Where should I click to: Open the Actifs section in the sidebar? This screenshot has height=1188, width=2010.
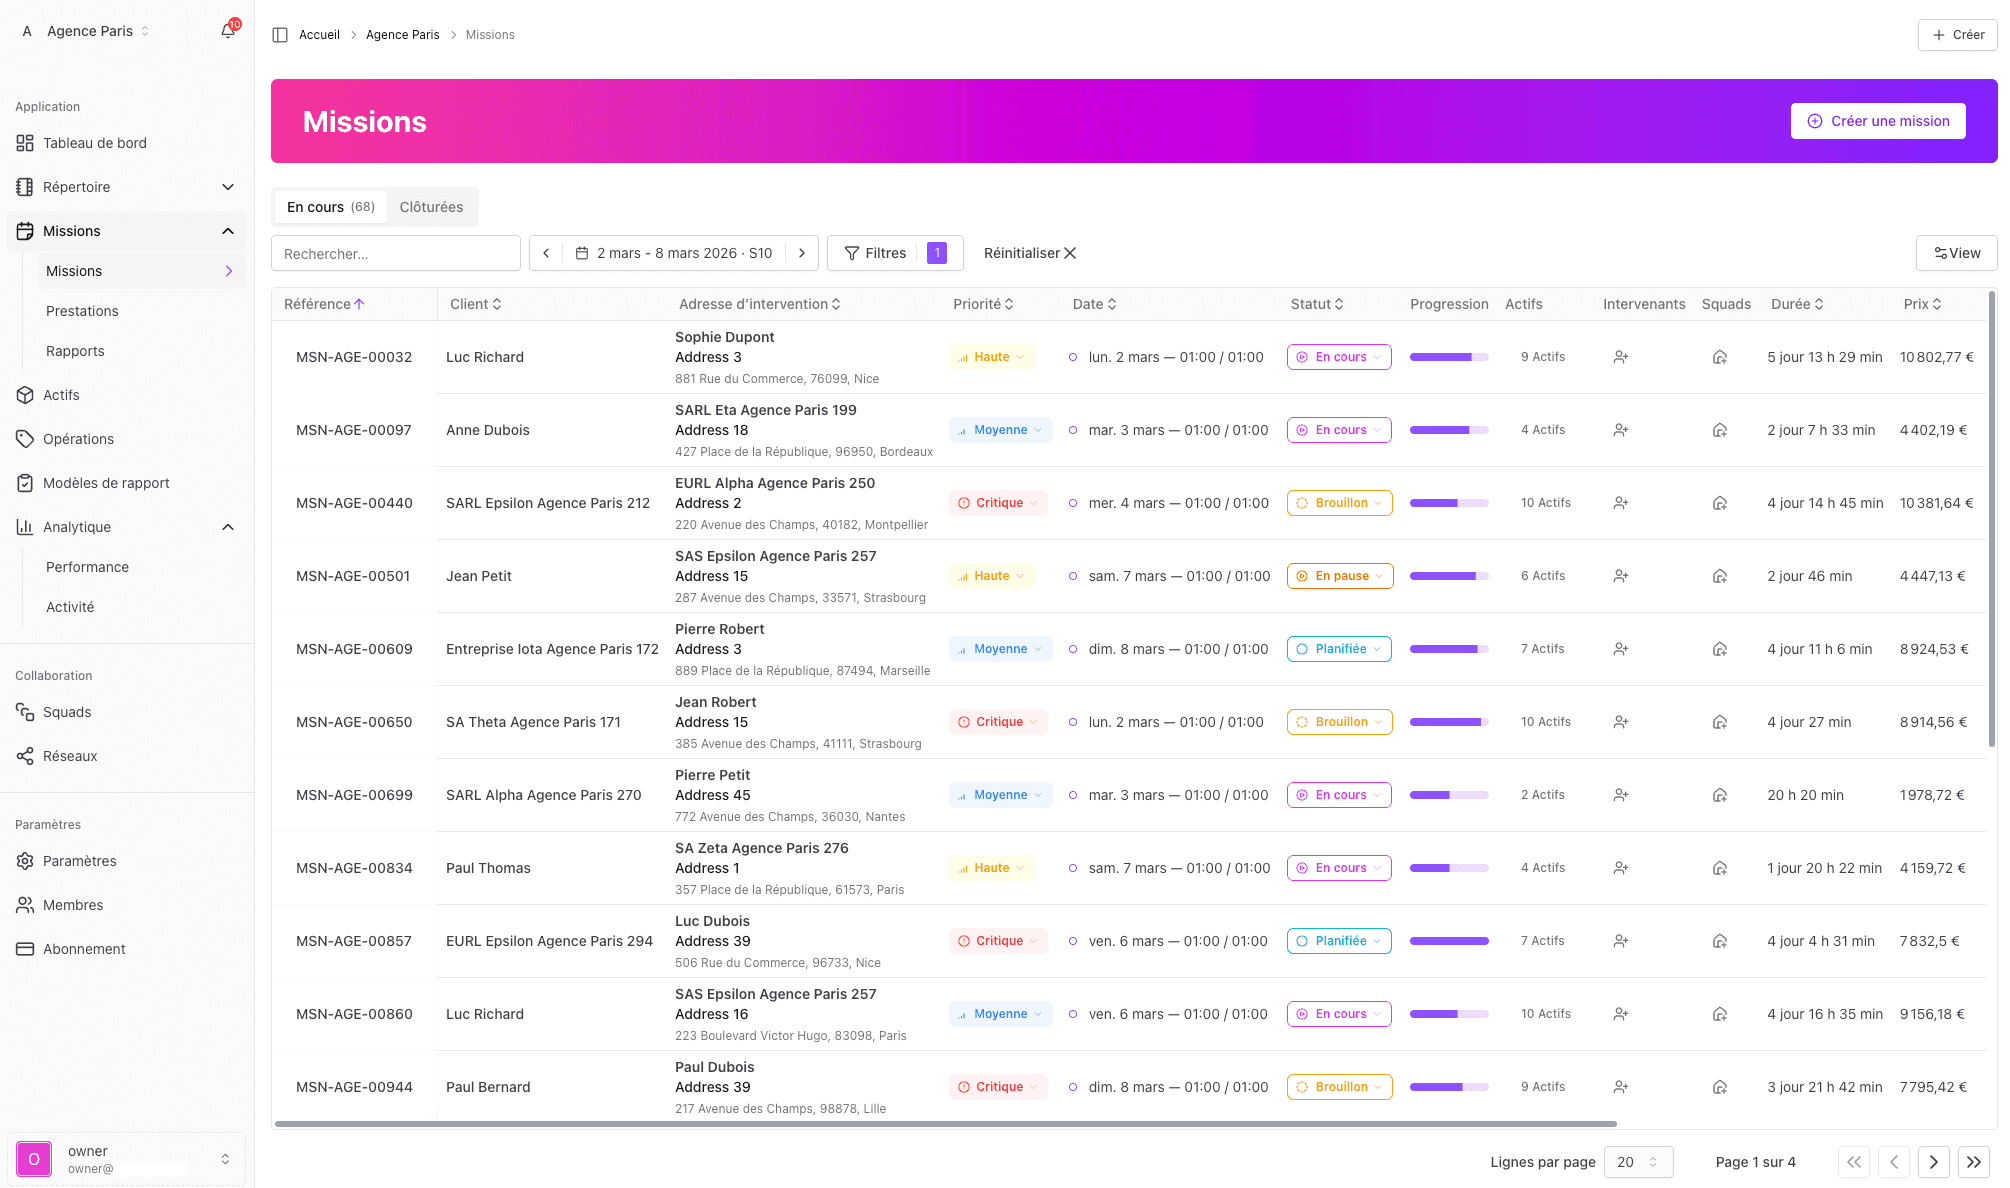[x=62, y=395]
